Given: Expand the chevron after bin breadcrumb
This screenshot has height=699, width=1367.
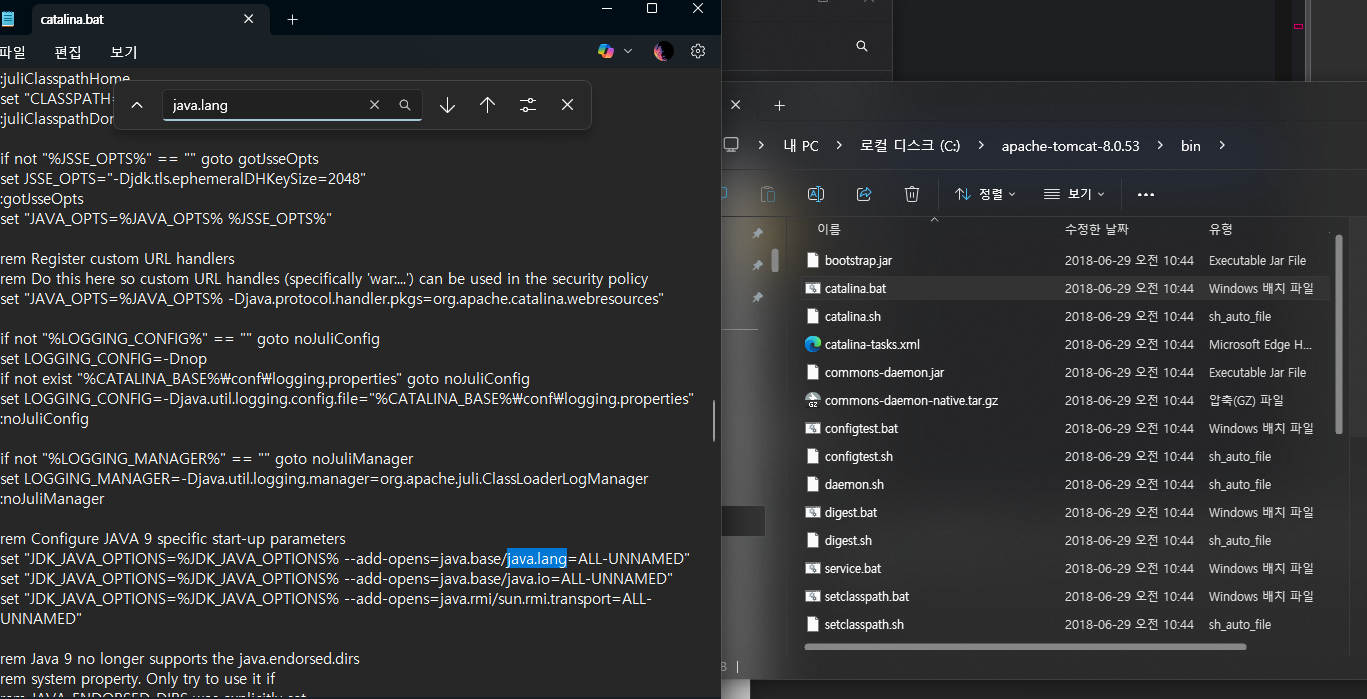Looking at the screenshot, I should click(1222, 146).
